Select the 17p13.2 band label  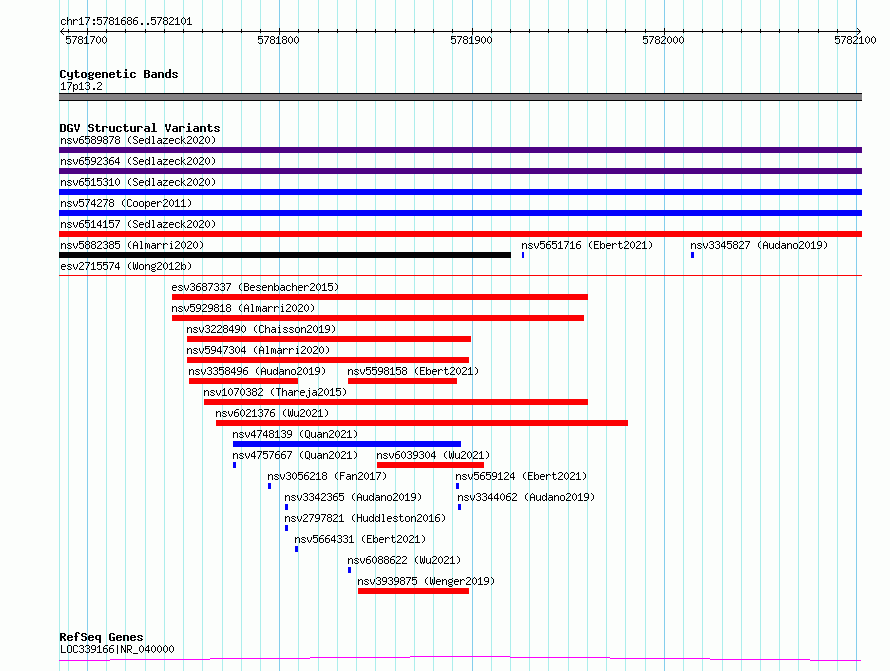(x=81, y=86)
